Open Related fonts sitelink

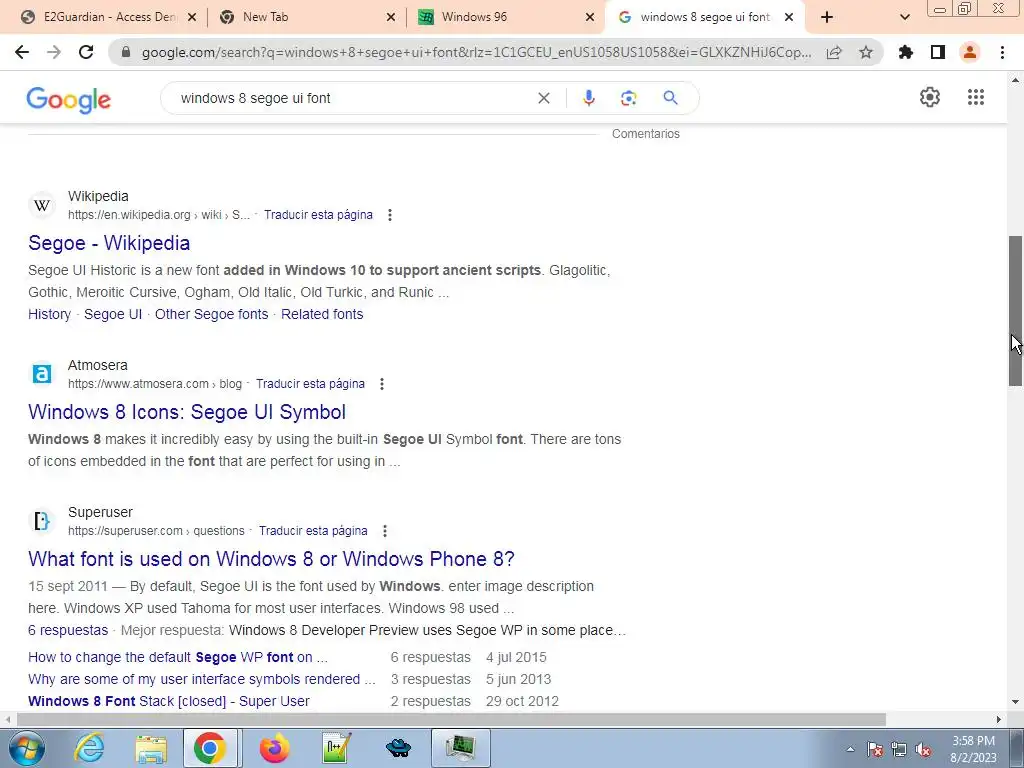click(x=322, y=314)
